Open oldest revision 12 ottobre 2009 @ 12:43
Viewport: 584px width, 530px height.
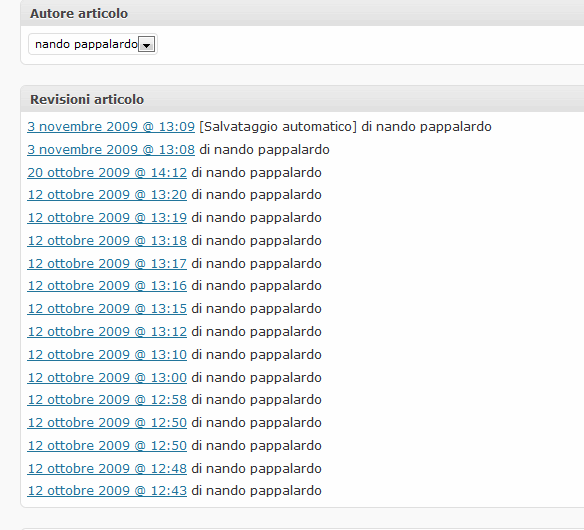pos(107,491)
